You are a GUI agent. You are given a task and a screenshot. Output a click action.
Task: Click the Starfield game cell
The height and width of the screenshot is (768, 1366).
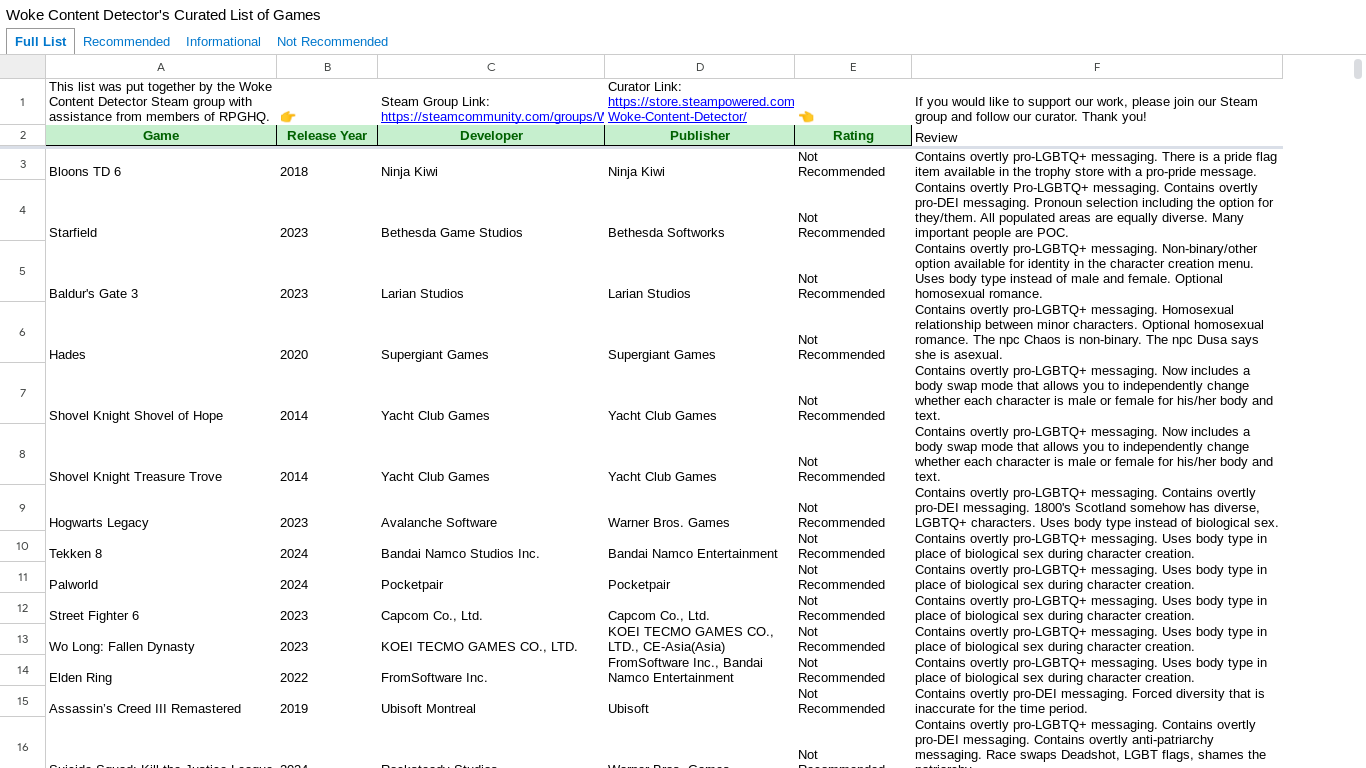pyautogui.click(x=161, y=210)
